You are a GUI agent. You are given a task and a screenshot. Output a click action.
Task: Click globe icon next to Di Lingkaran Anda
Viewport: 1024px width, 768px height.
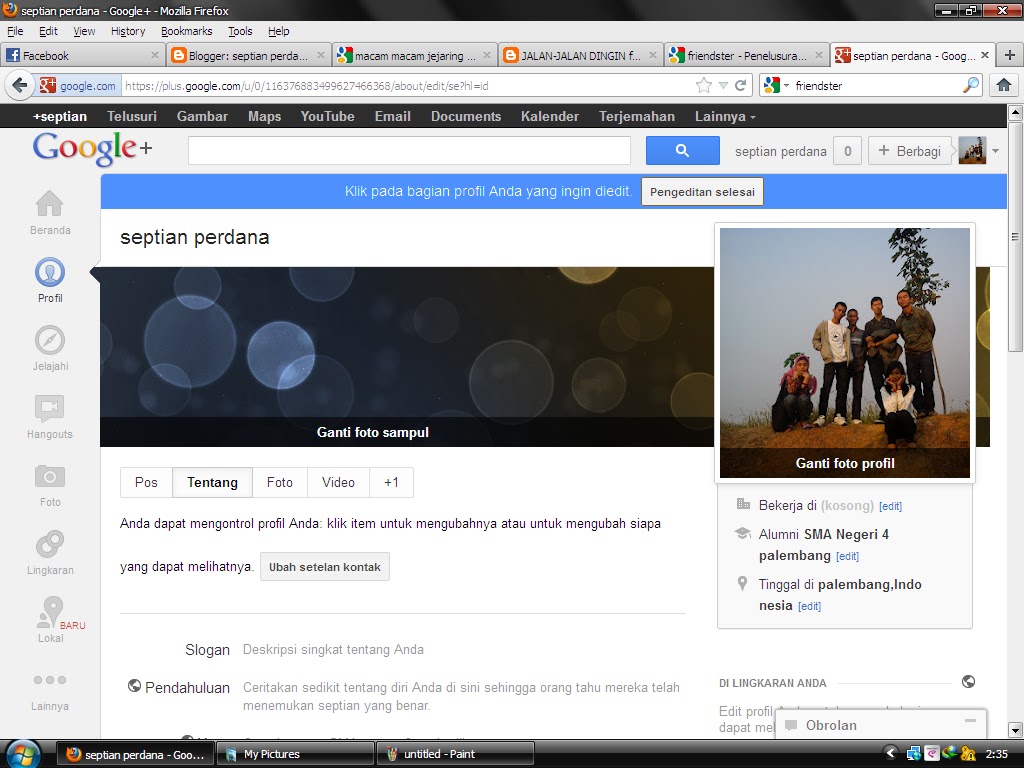coord(968,682)
